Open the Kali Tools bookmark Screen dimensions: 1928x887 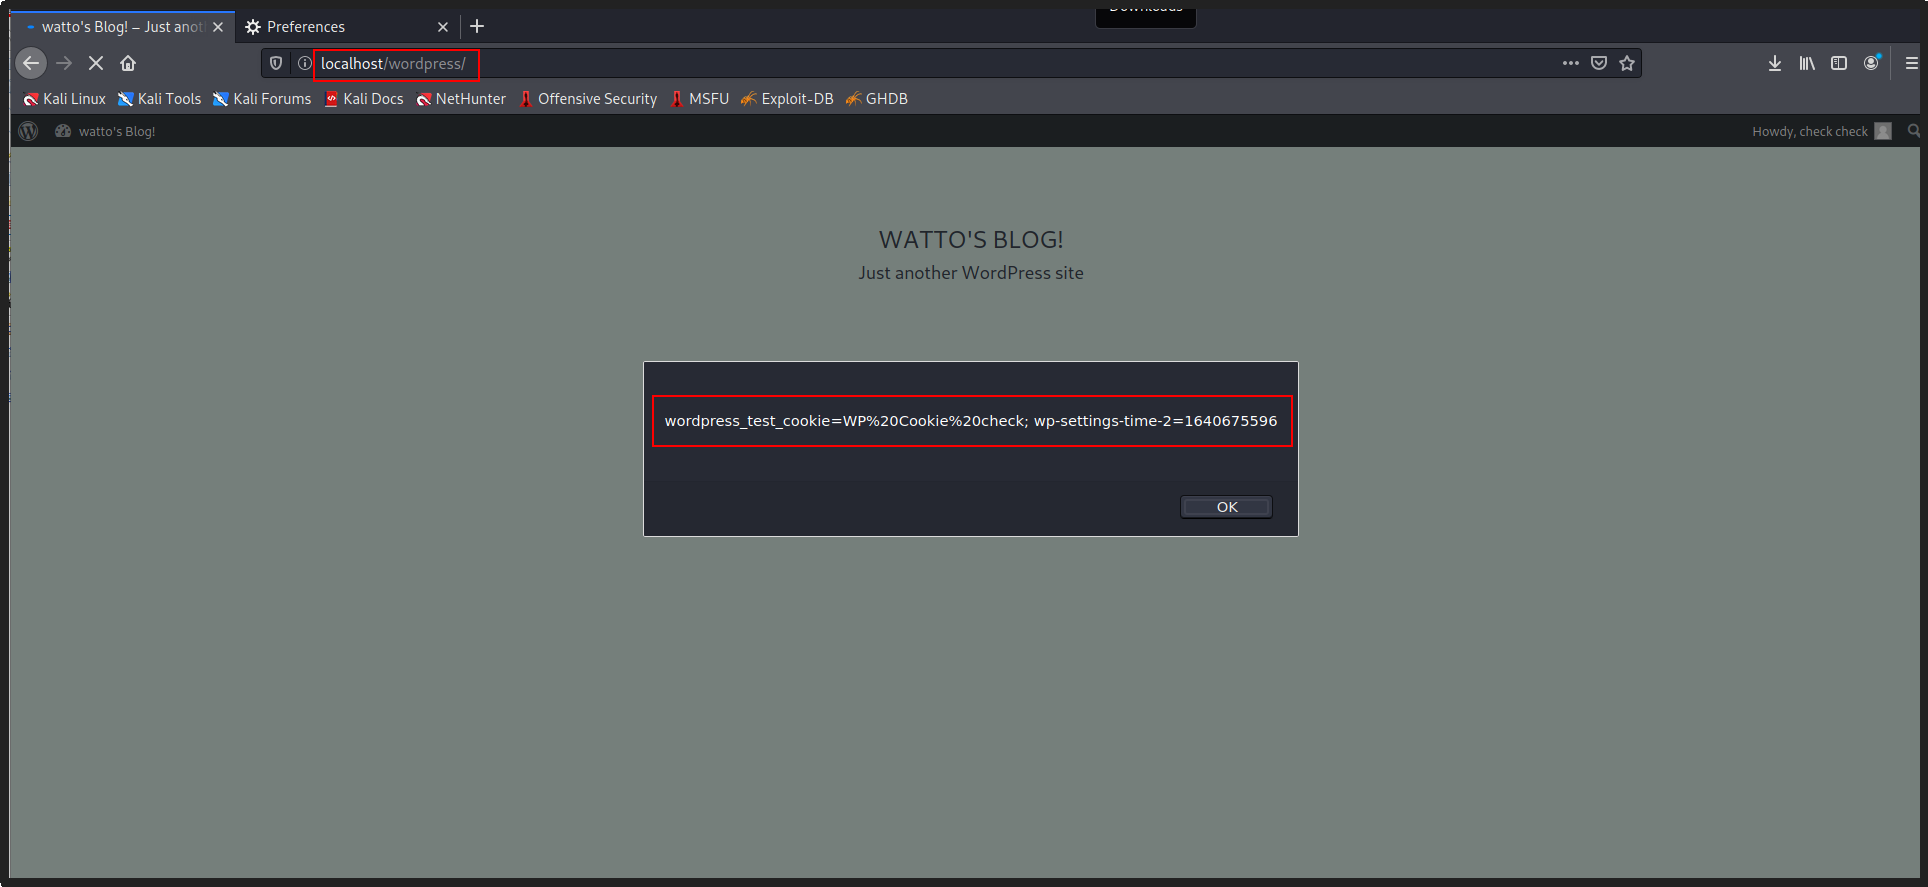[x=160, y=99]
